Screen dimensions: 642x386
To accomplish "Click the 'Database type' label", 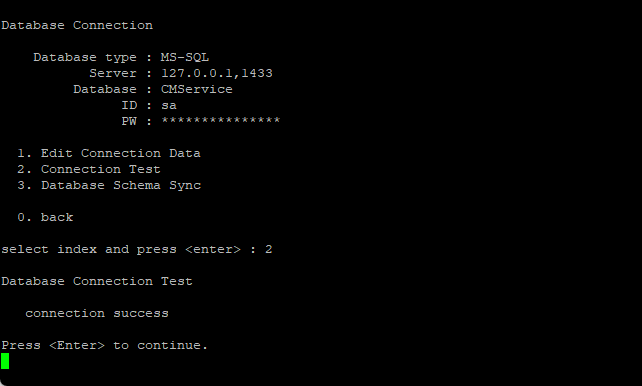I will (x=85, y=57).
